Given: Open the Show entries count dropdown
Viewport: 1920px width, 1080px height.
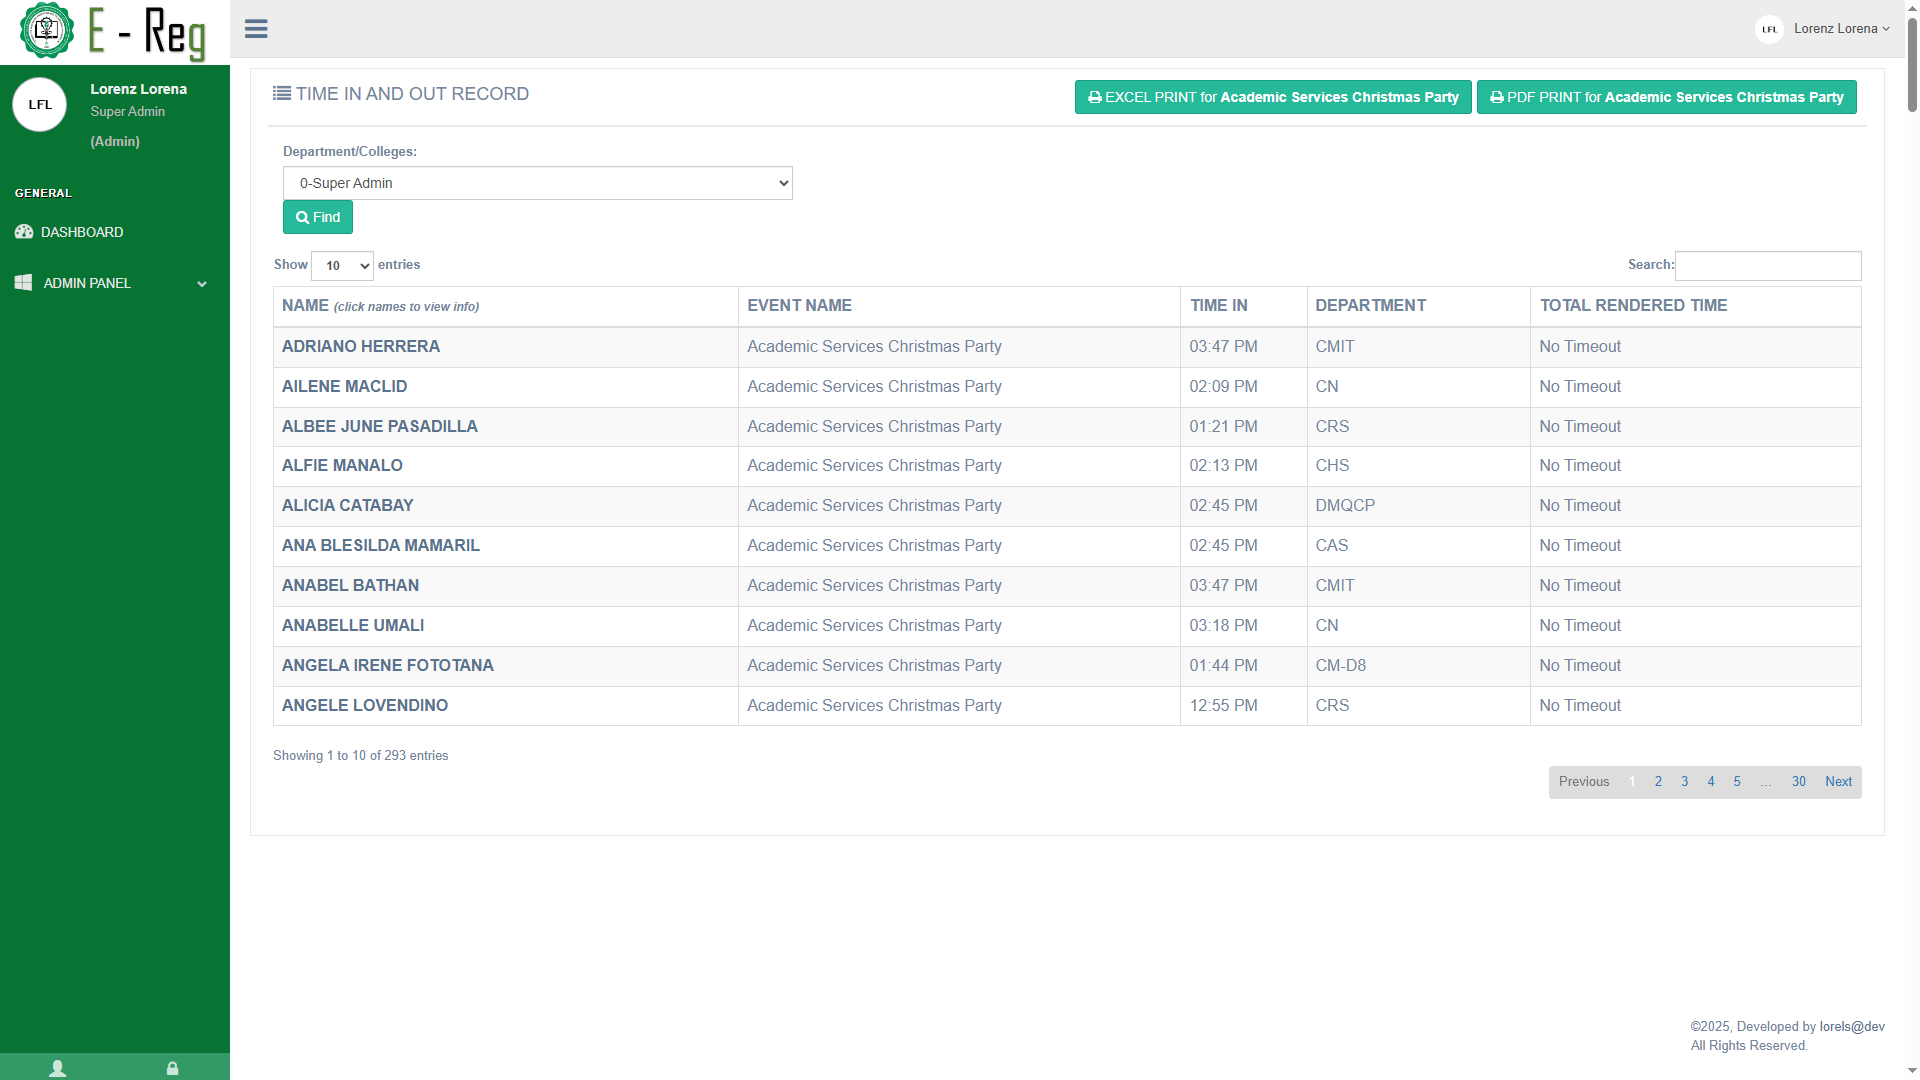Looking at the screenshot, I should click(342, 266).
